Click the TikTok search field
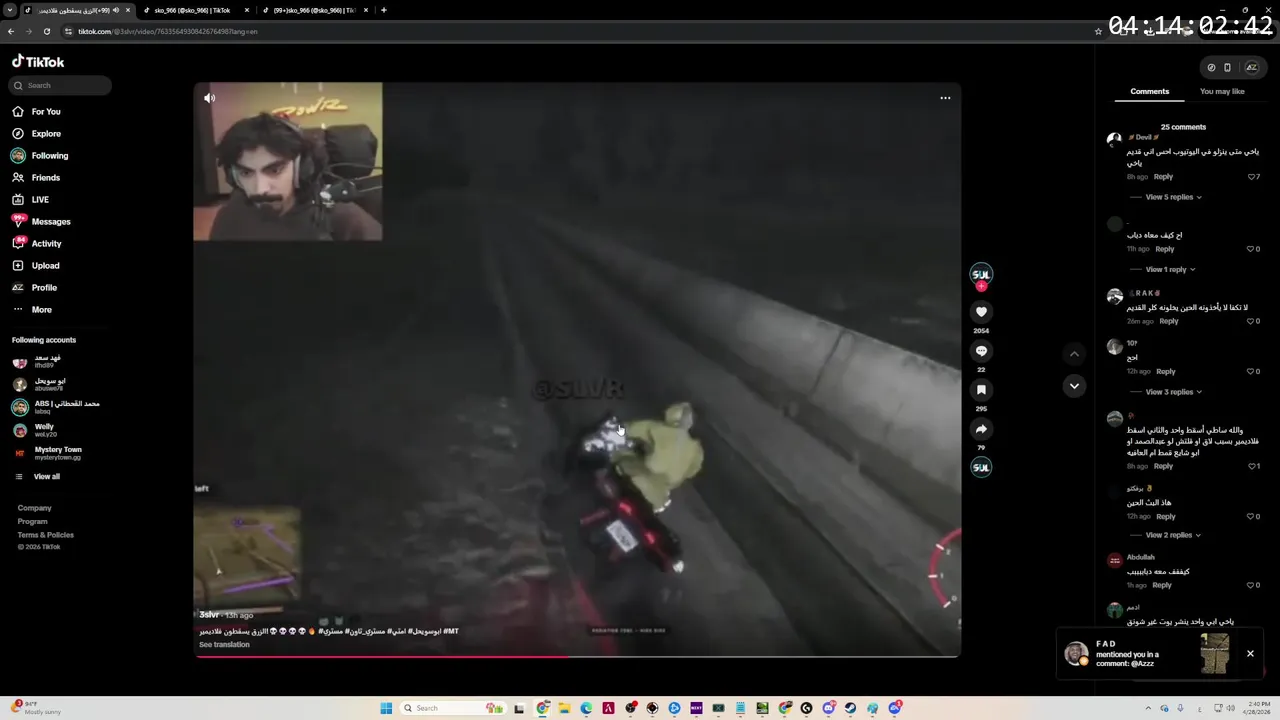Screen dimensions: 1280x720 [61, 85]
